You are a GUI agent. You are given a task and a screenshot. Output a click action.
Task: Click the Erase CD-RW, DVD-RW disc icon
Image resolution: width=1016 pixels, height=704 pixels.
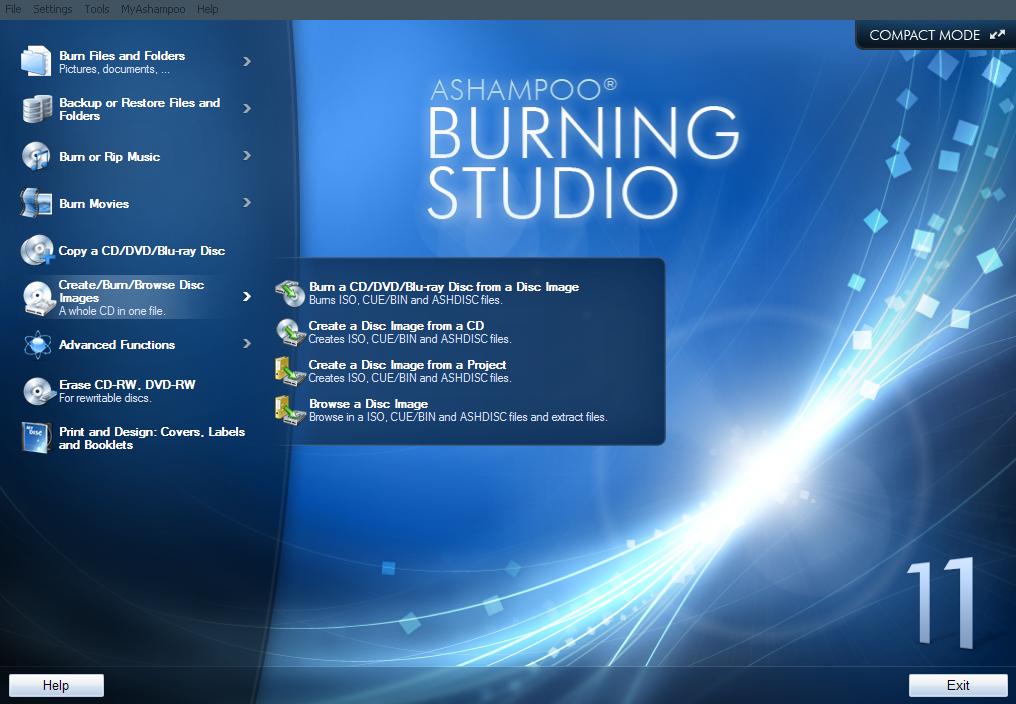pyautogui.click(x=39, y=391)
